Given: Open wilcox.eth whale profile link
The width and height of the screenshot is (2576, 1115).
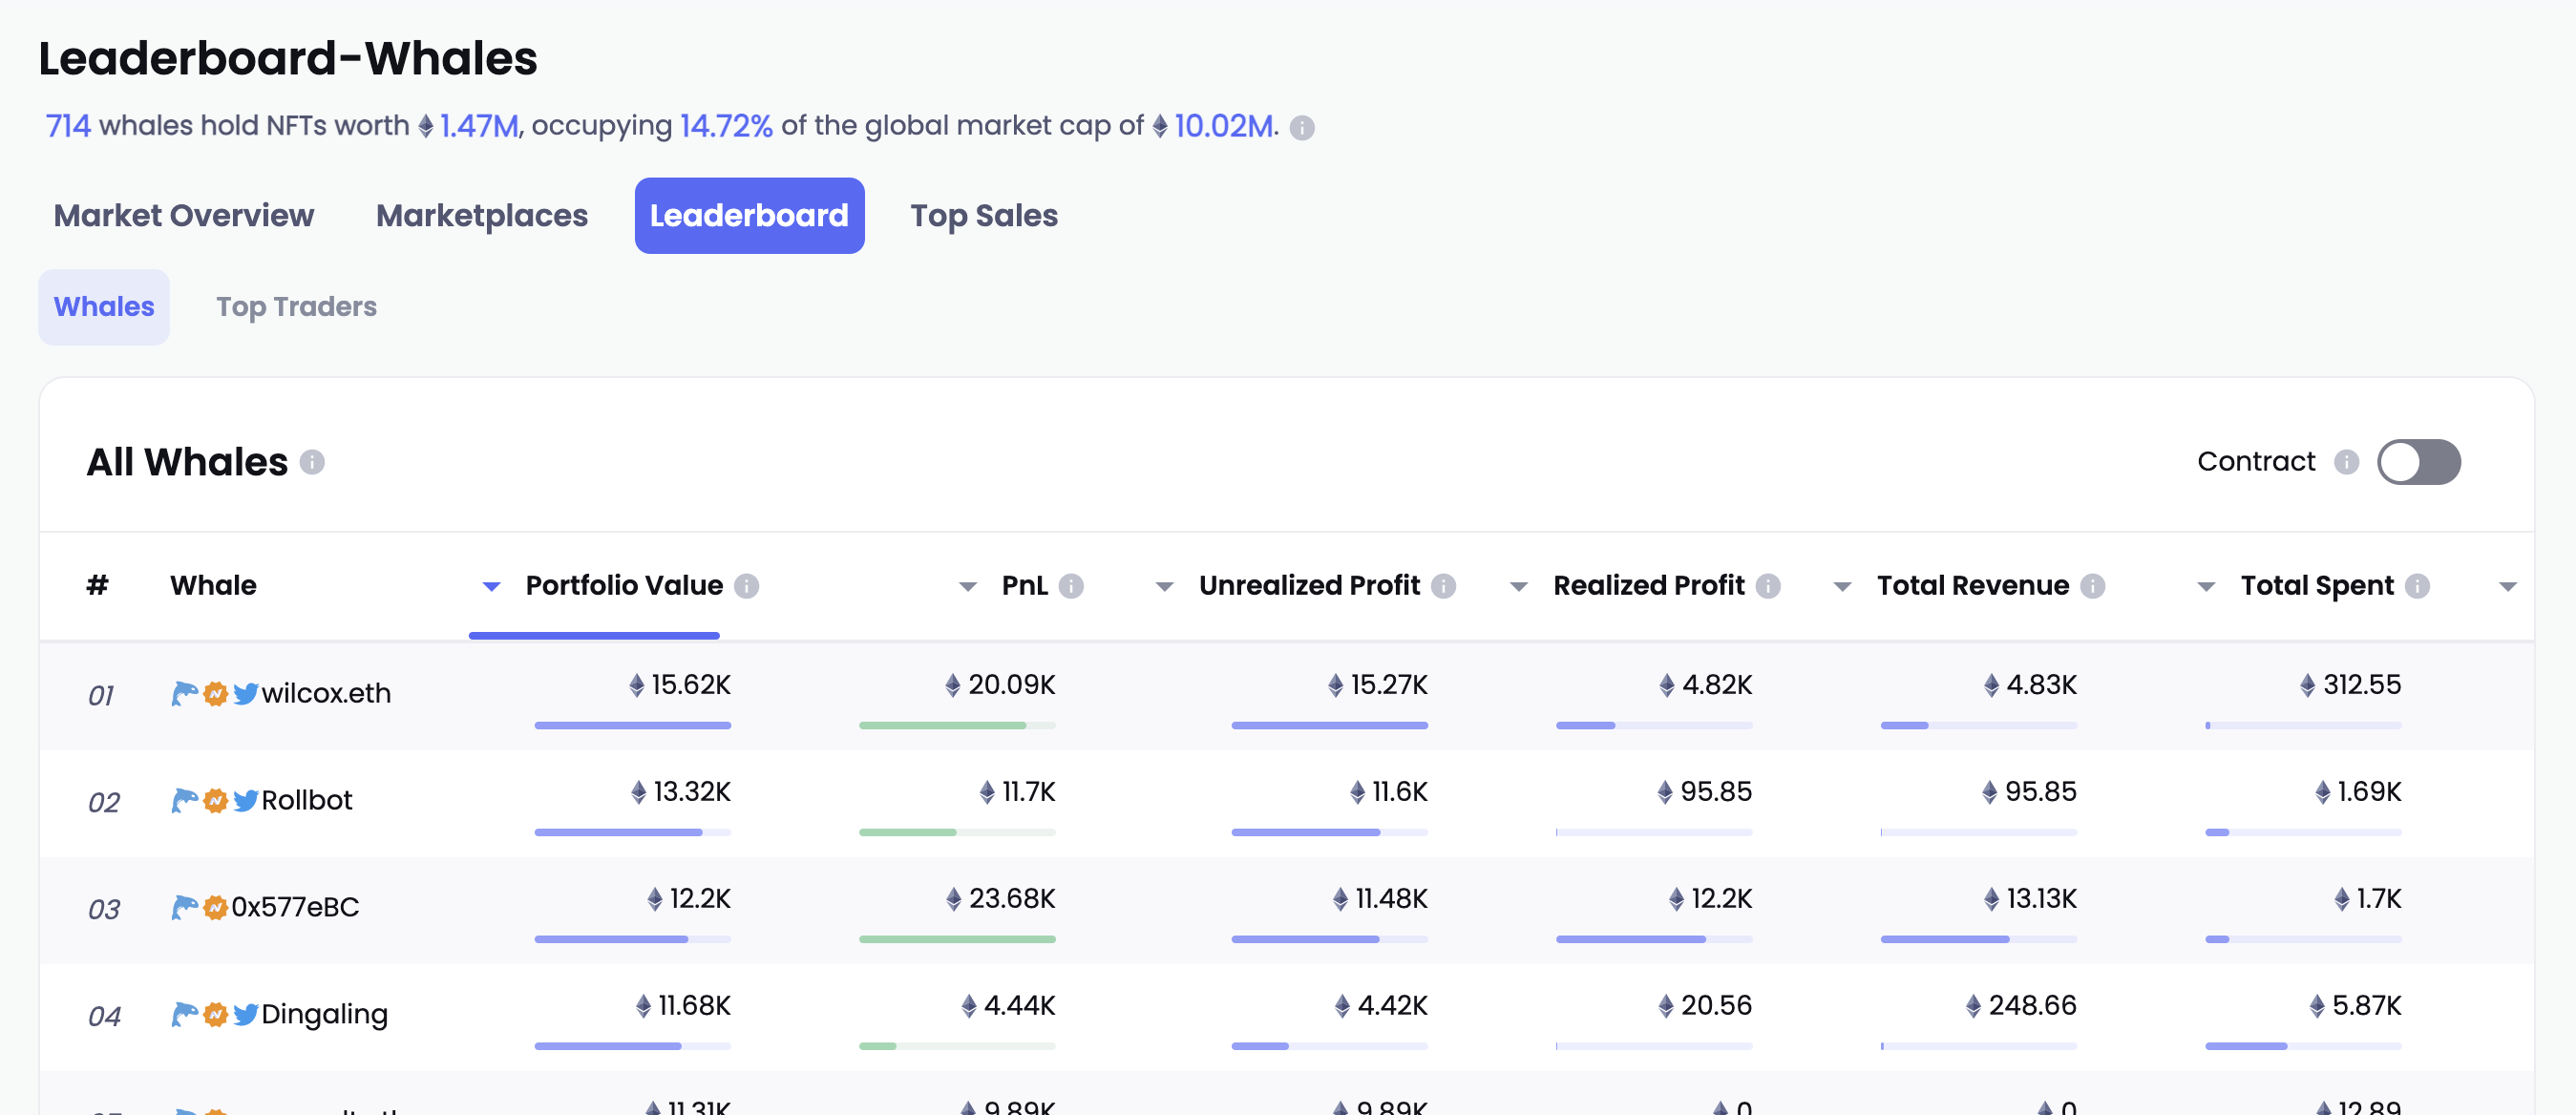Looking at the screenshot, I should tap(326, 693).
